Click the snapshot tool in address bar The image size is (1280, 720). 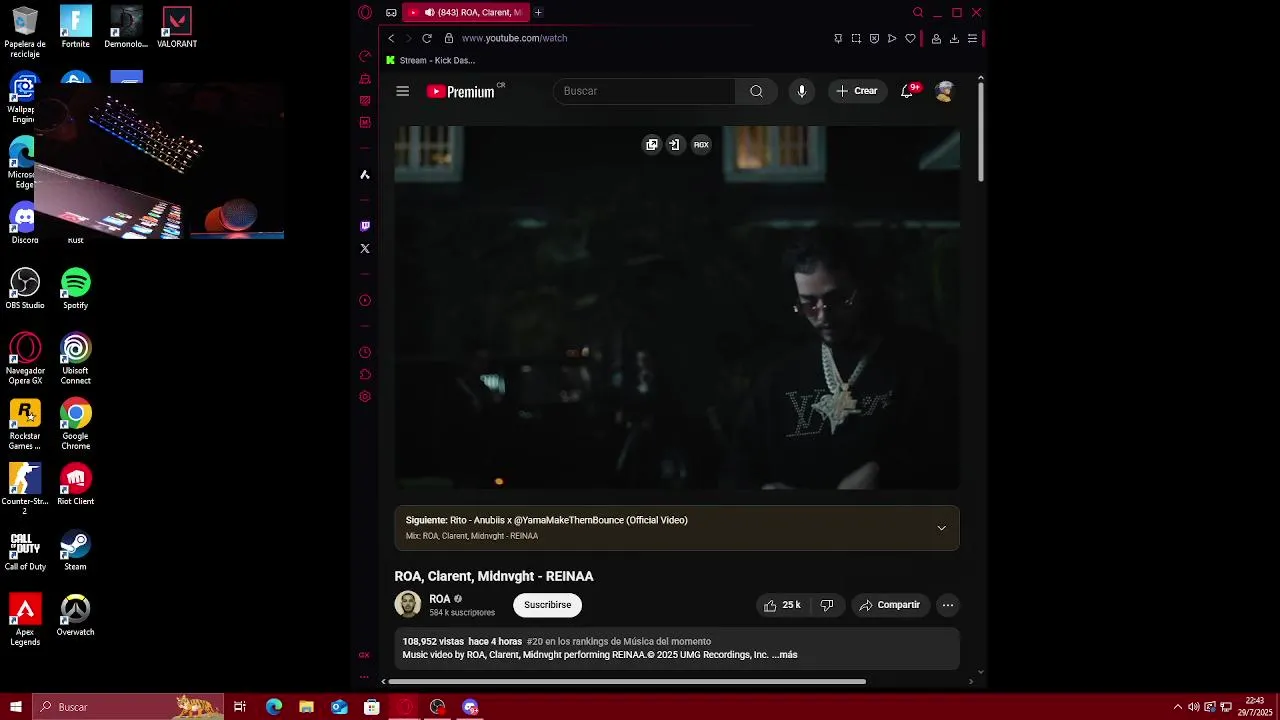click(856, 38)
